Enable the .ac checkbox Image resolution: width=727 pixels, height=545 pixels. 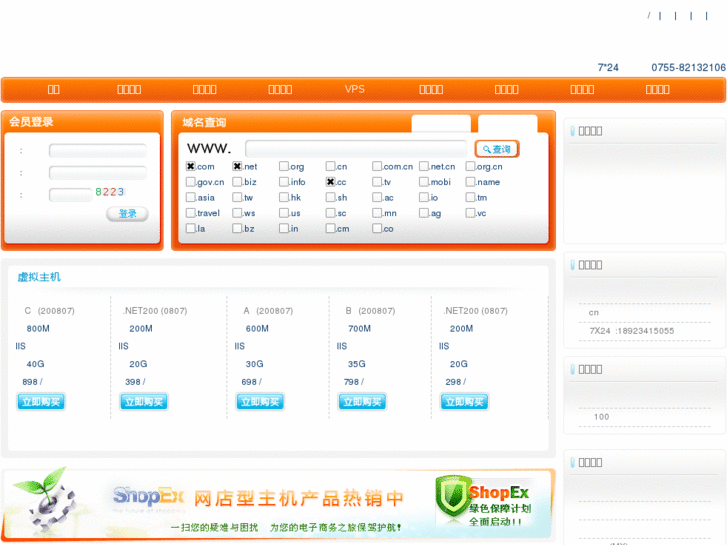[x=377, y=197]
